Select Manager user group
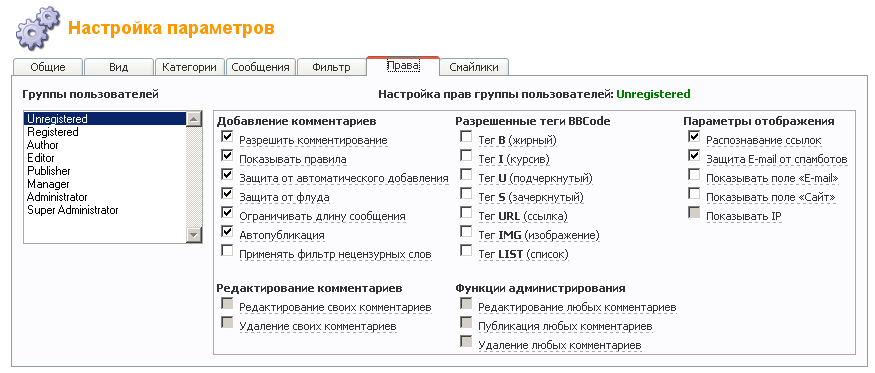The height and width of the screenshot is (373, 875). click(x=105, y=184)
